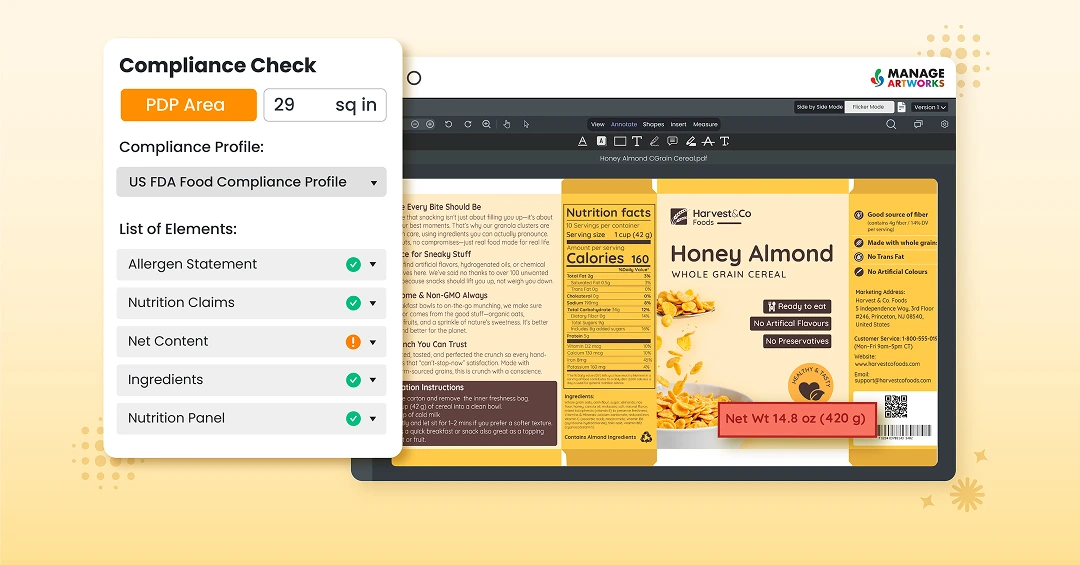Open the comments panel icon
The height and width of the screenshot is (565, 1080).
(x=918, y=125)
